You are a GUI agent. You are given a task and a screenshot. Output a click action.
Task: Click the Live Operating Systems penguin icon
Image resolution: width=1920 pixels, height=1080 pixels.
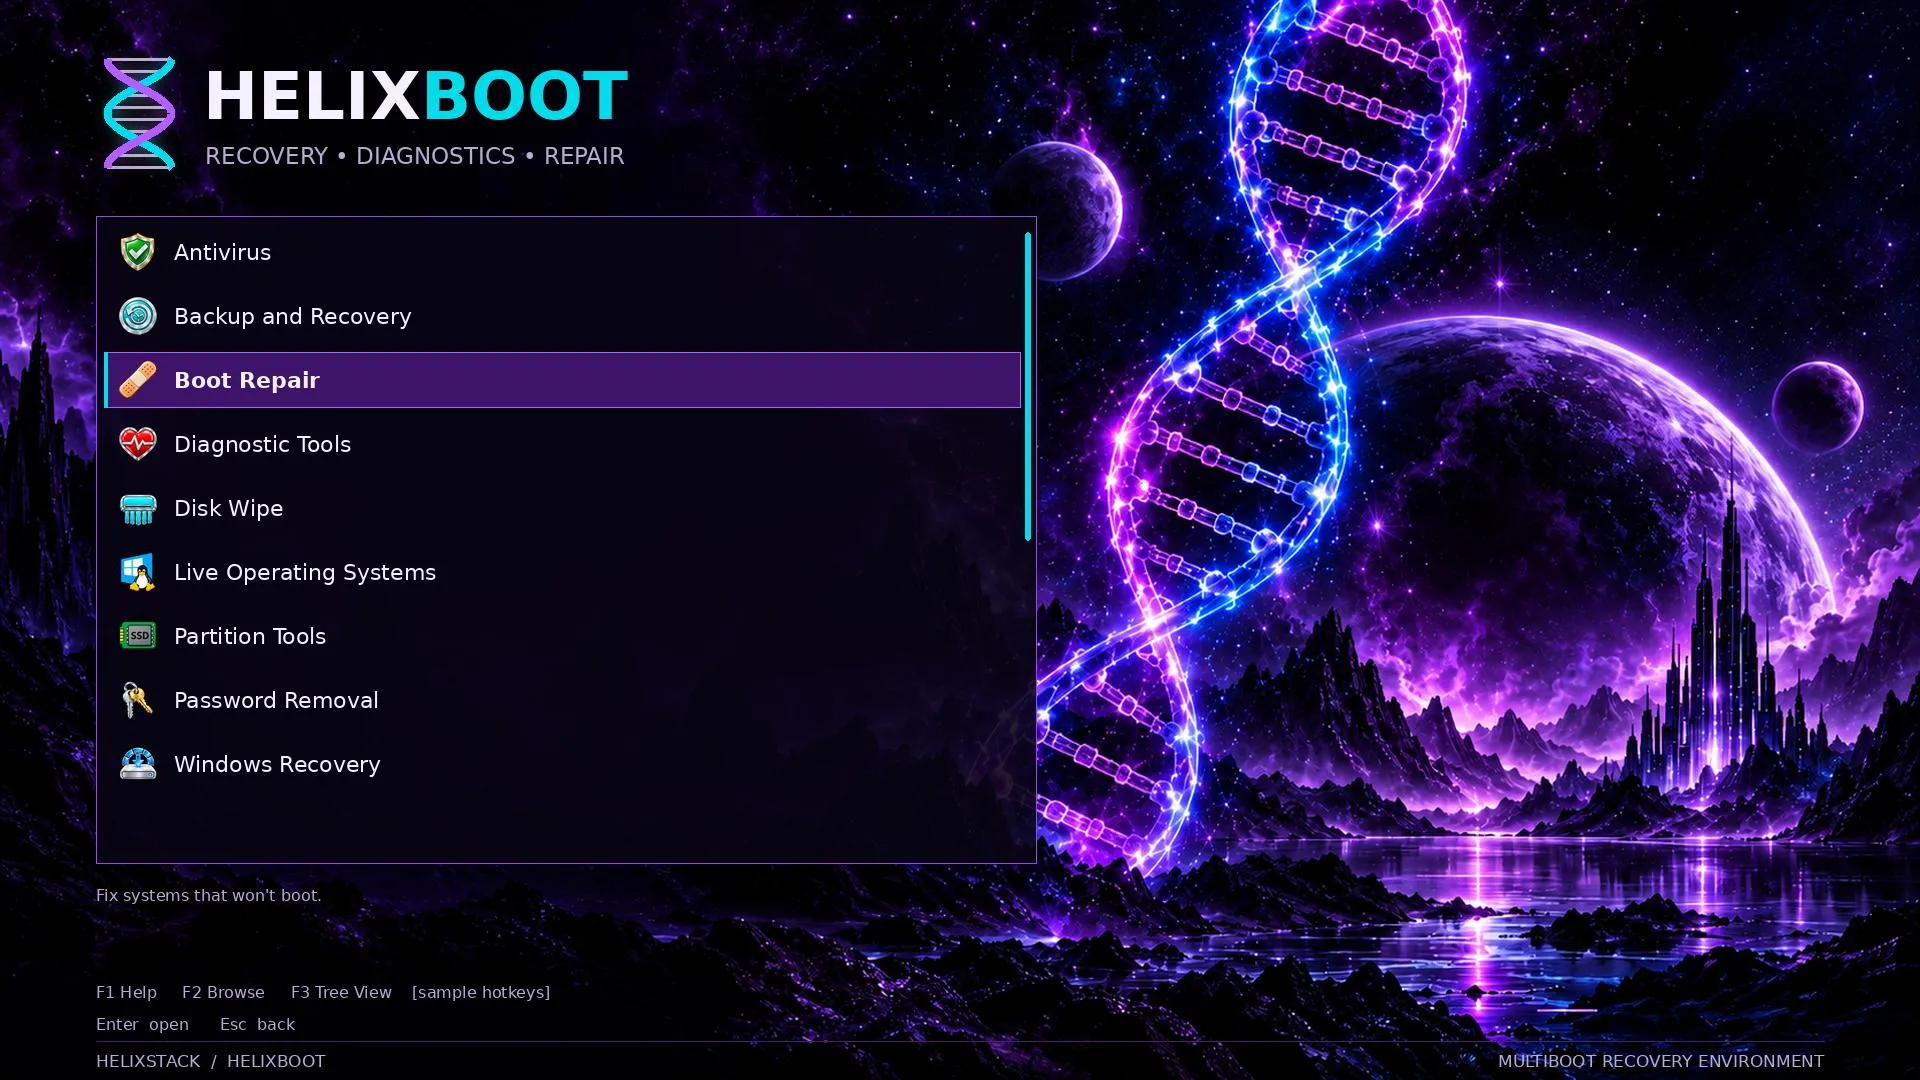[x=138, y=572]
